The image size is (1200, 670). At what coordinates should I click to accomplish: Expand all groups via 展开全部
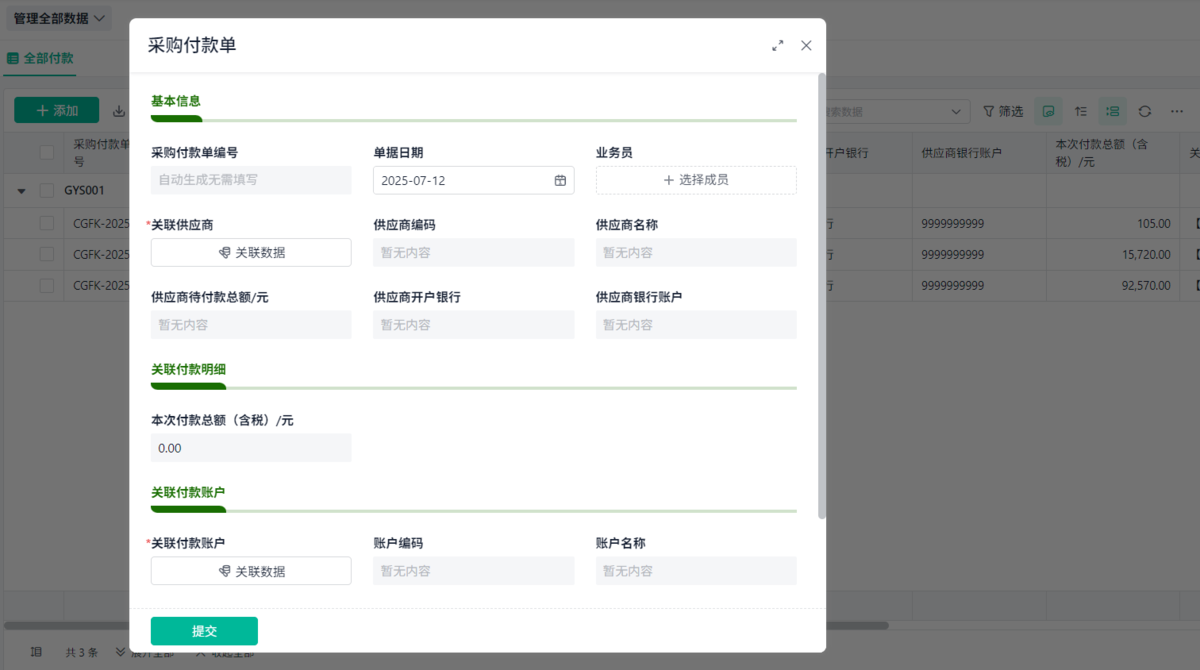click(145, 652)
